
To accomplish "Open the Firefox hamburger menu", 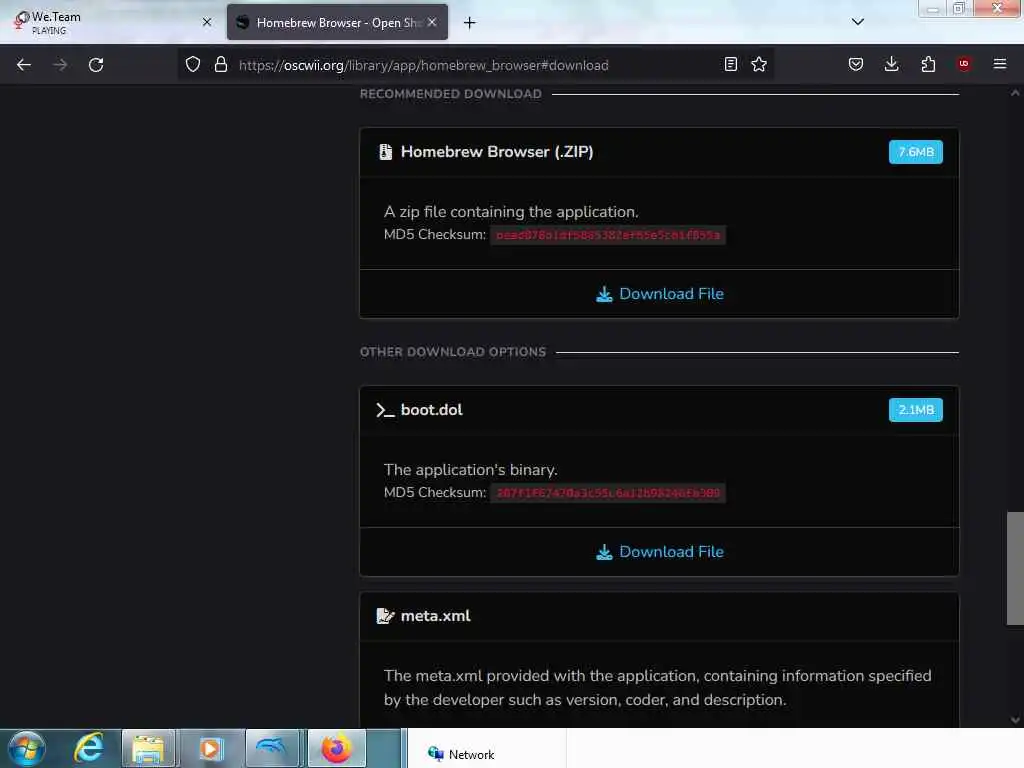I will coord(1000,64).
